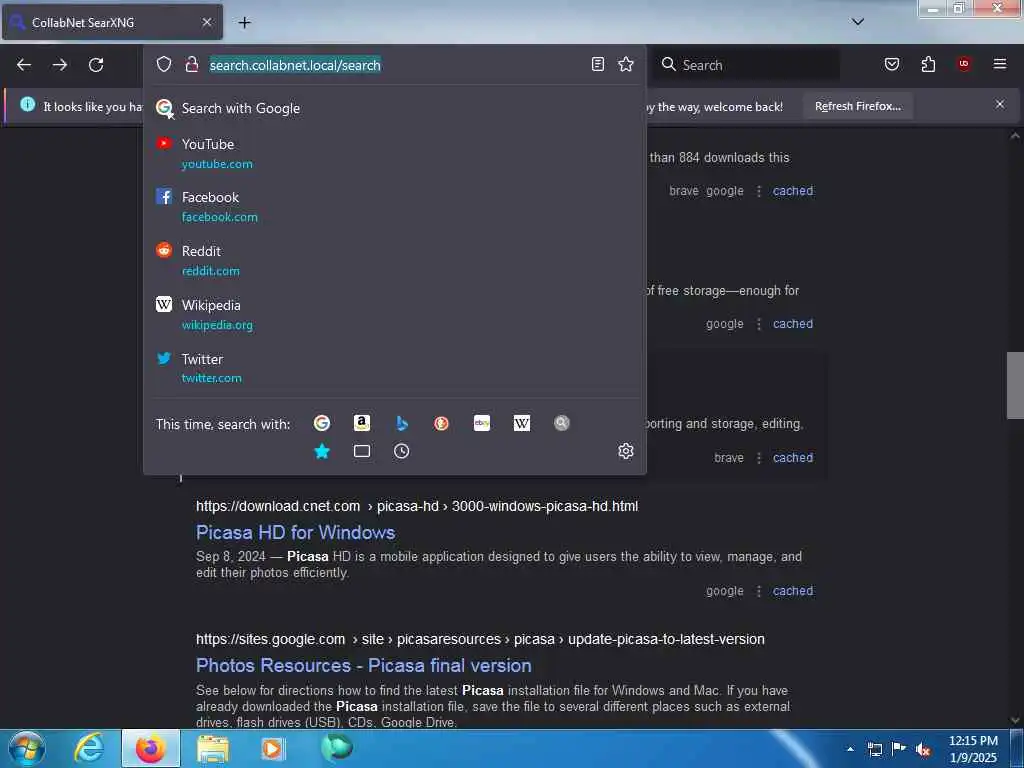Open more options dots beside brave google cached
The image size is (1024, 768).
pos(759,191)
